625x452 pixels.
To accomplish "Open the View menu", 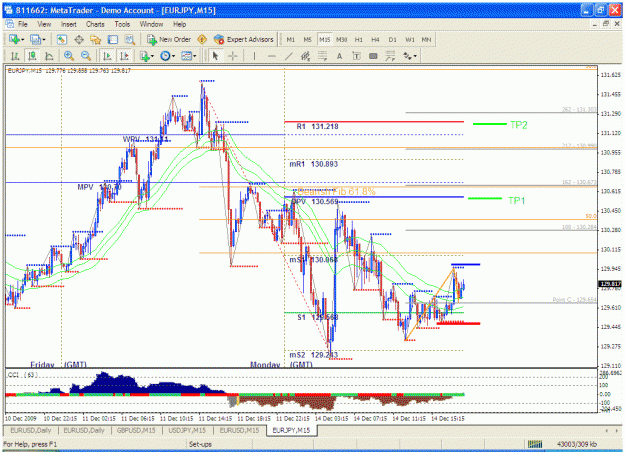I will (x=44, y=24).
